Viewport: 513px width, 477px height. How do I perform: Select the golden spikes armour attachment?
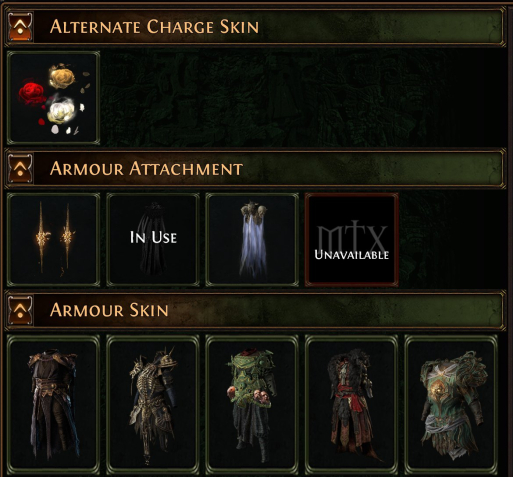click(53, 240)
